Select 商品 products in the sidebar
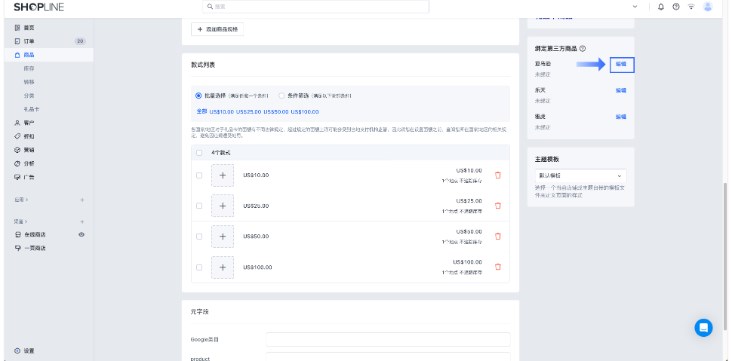This screenshot has width=731, height=361. point(24,55)
